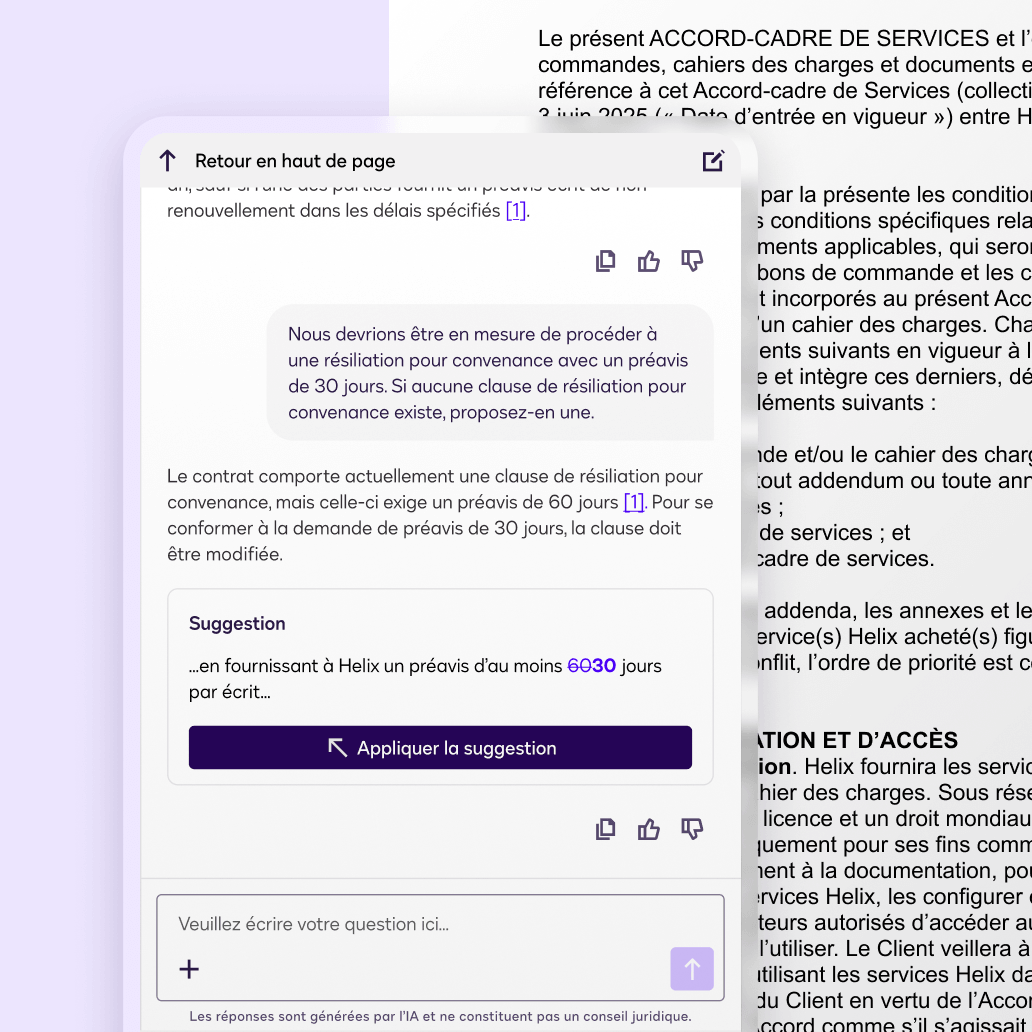
Task: Toggle thumbs-down on the suggestion response
Action: coord(691,829)
